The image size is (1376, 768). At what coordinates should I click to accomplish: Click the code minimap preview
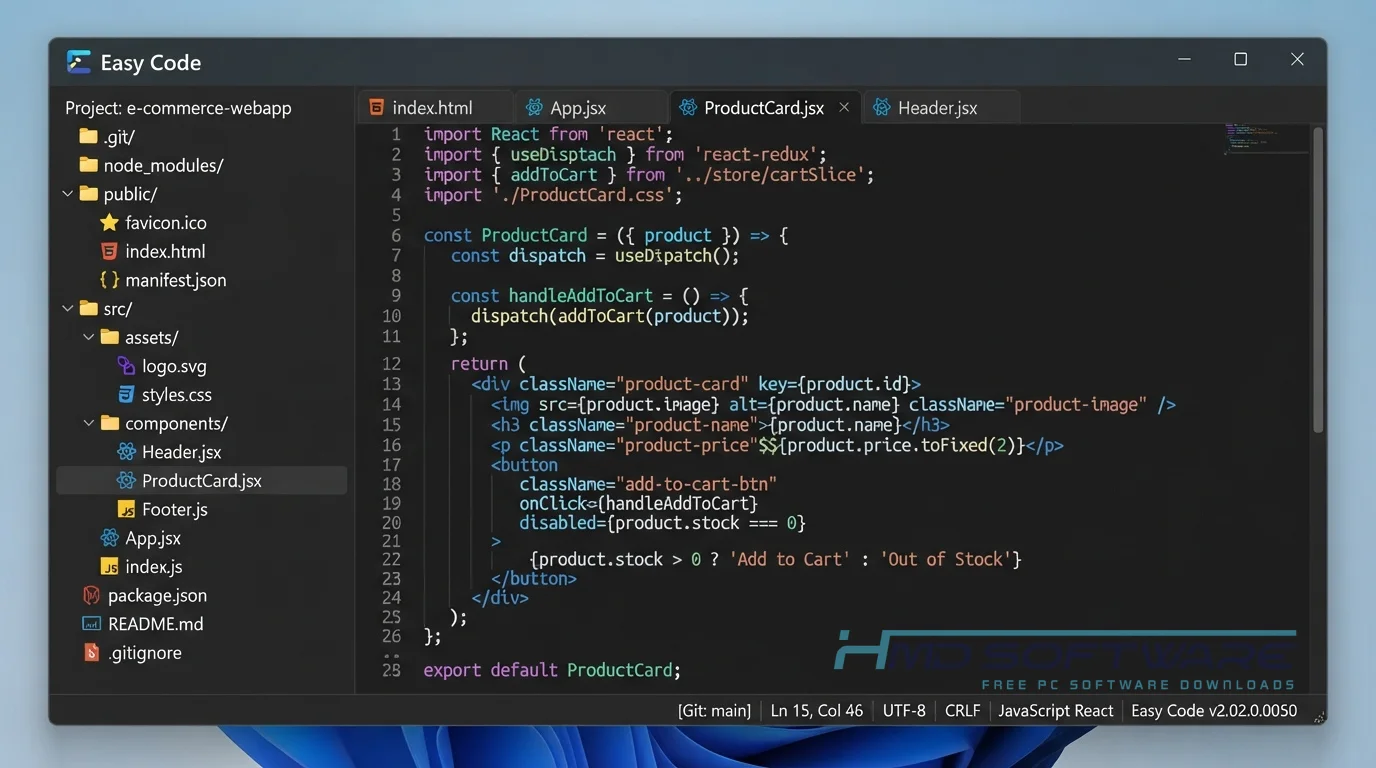pyautogui.click(x=1266, y=140)
